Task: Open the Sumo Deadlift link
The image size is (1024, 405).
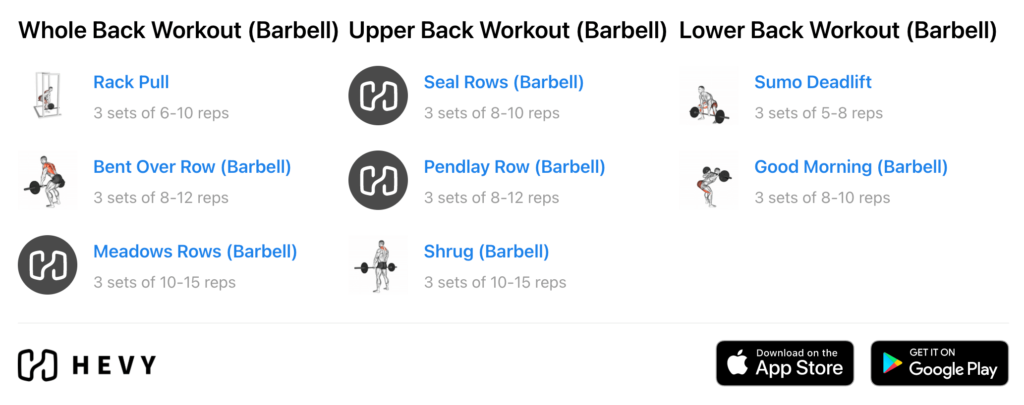Action: point(813,82)
